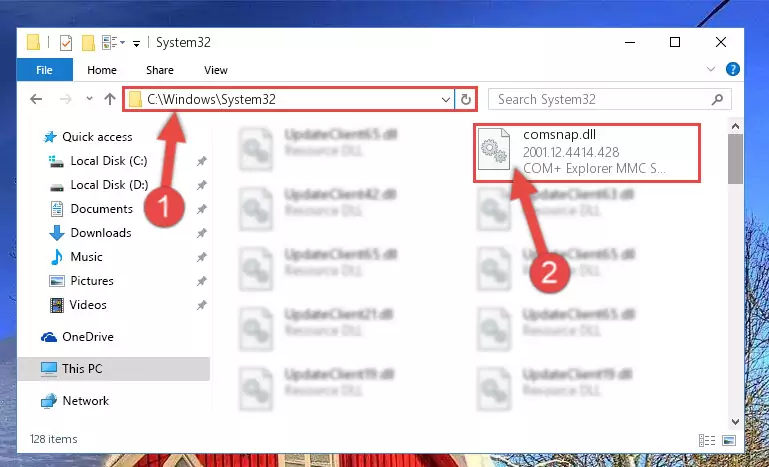
Task: Click the New folder quick access icon
Action: click(x=88, y=43)
